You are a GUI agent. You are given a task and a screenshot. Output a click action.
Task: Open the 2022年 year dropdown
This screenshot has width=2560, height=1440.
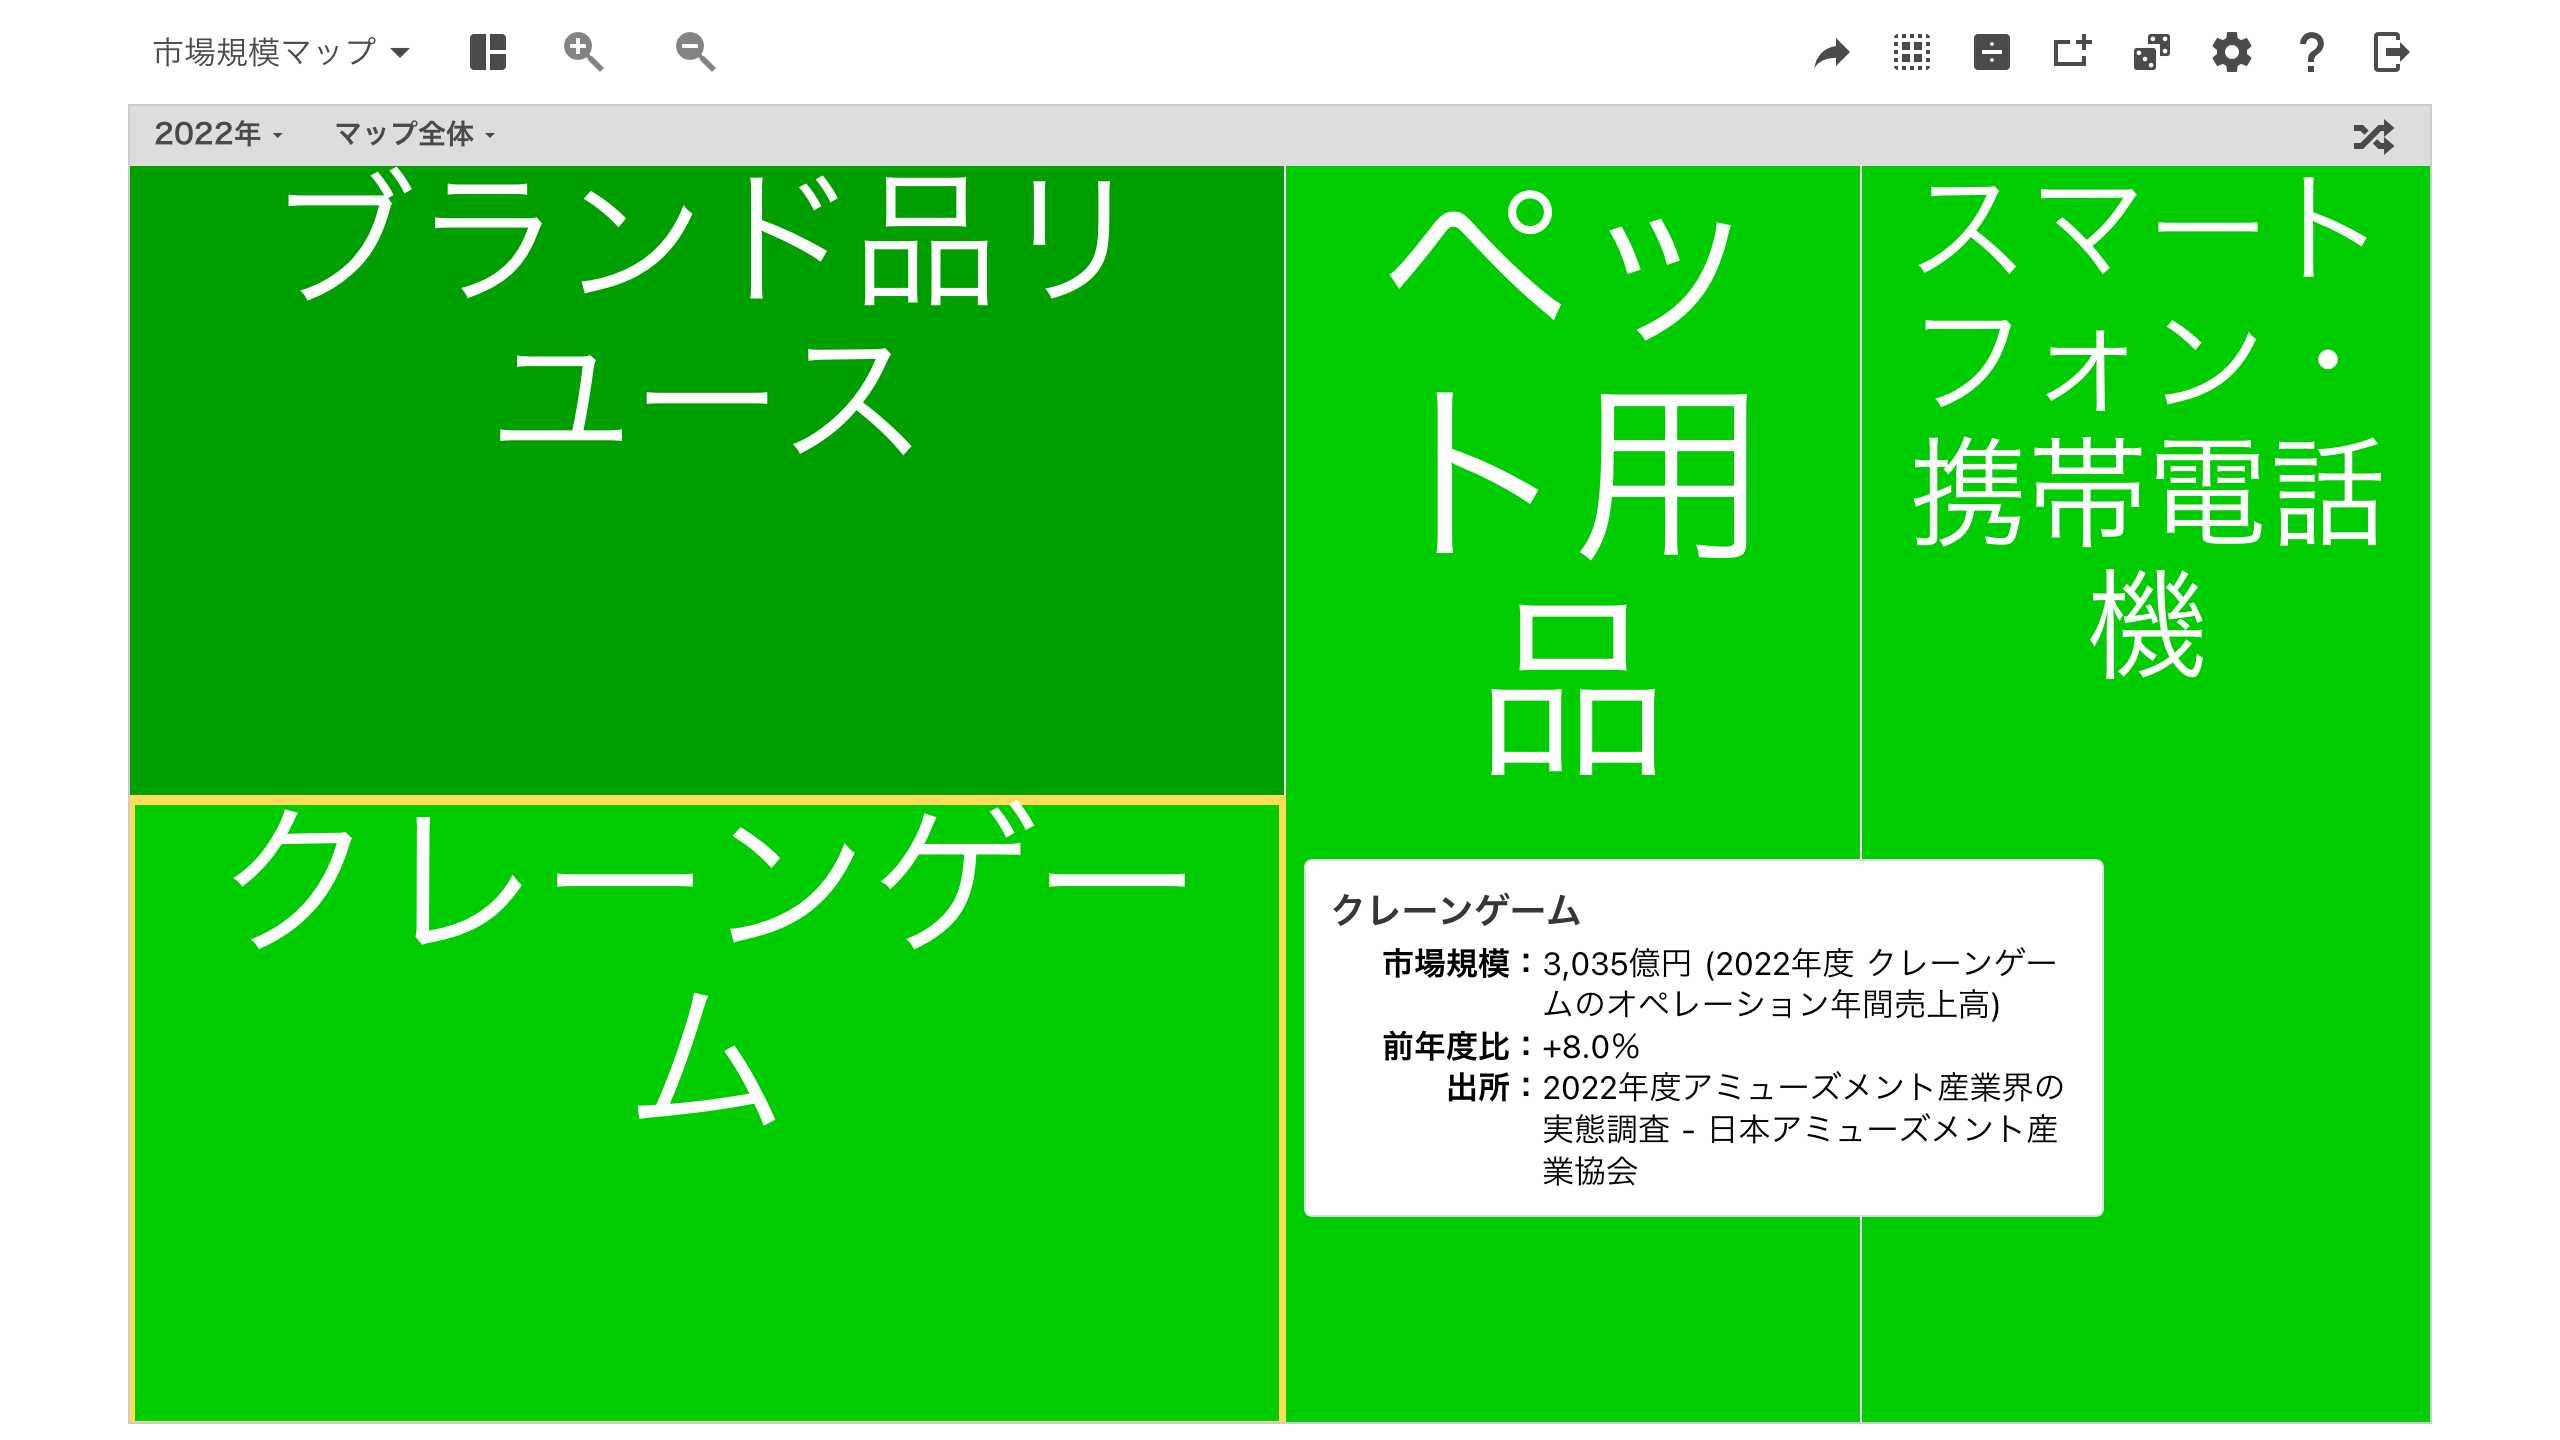pos(219,134)
